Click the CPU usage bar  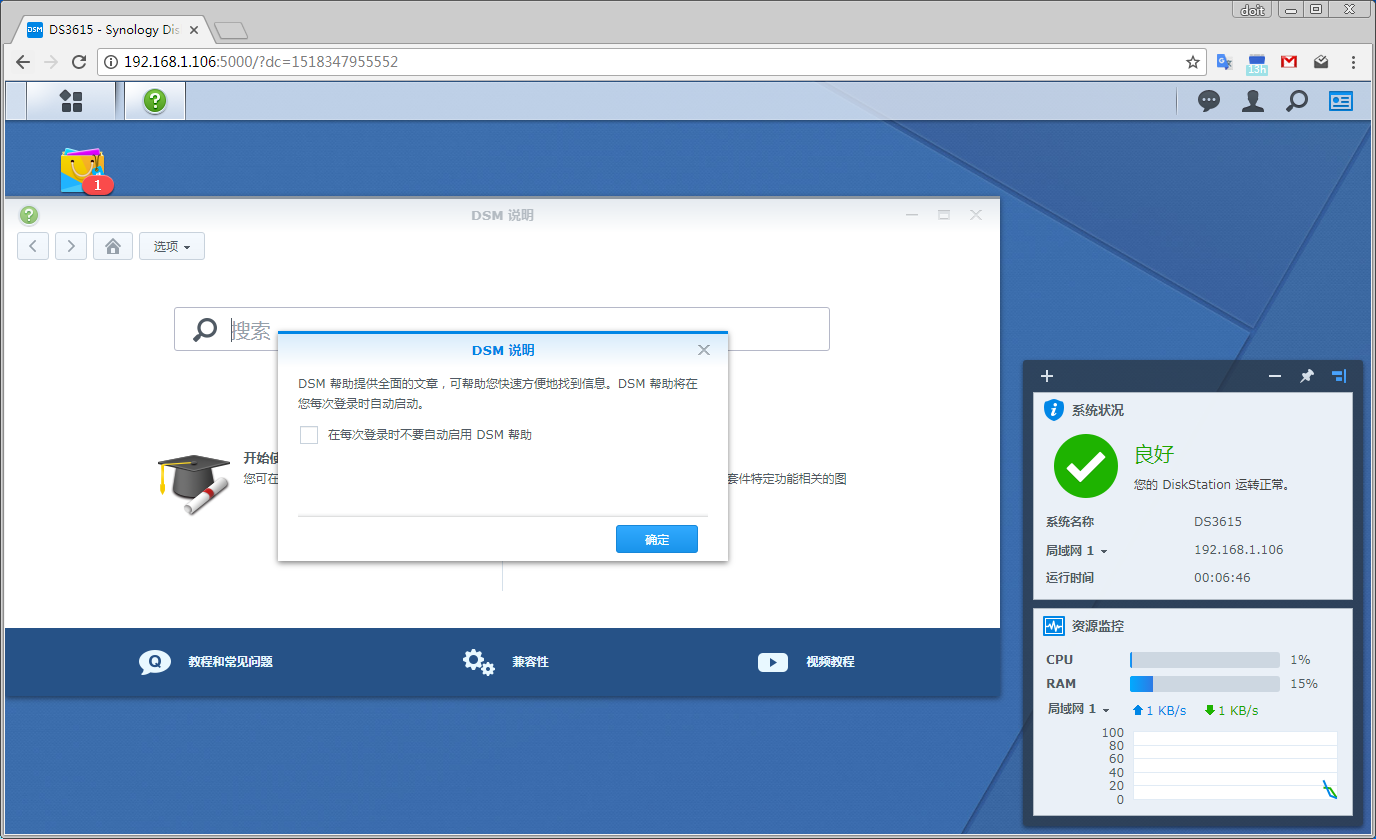click(1205, 660)
